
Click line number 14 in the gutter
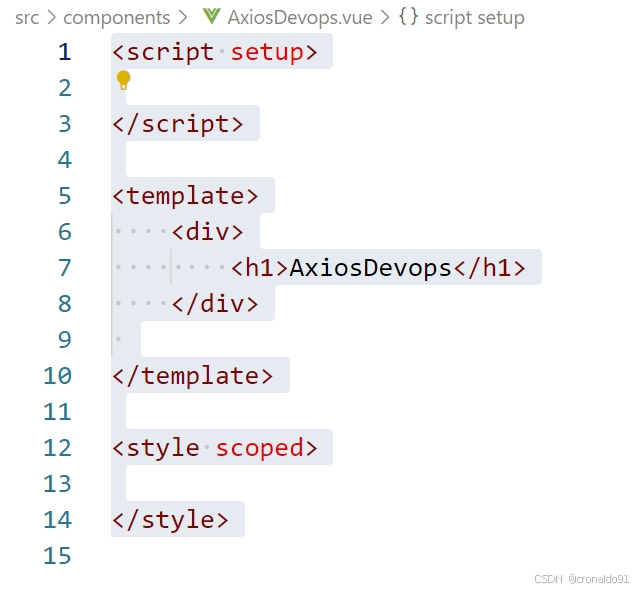(57, 520)
